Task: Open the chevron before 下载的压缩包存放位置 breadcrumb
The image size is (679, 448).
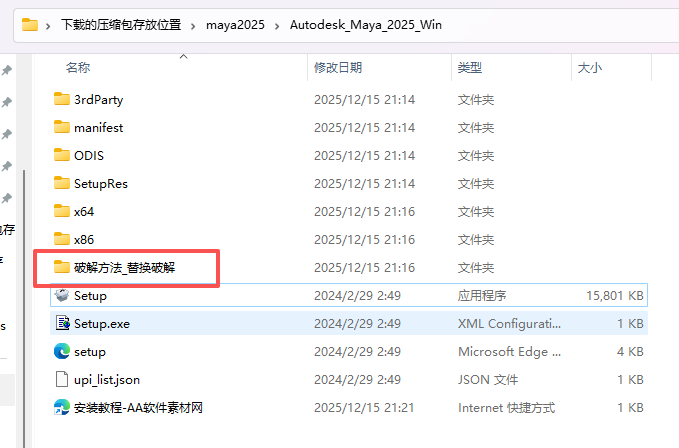Action: click(x=50, y=24)
